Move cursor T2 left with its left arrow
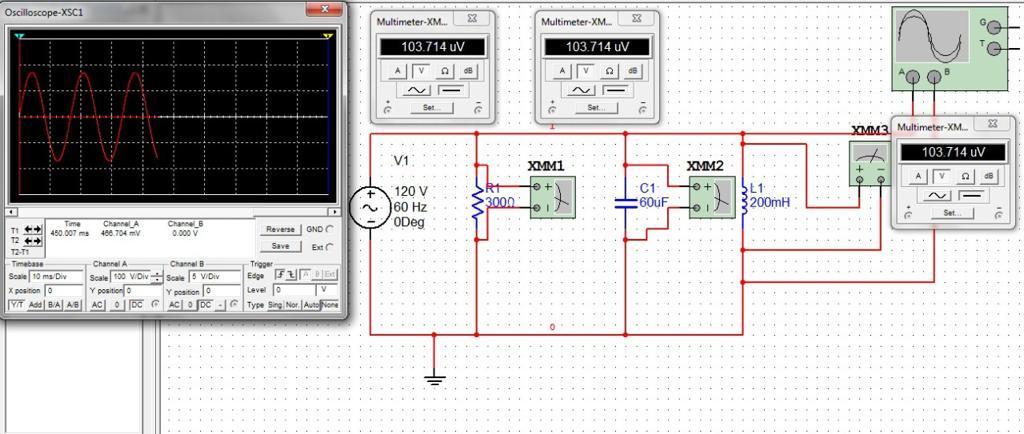Screen dimensions: 1024x434 [27, 241]
